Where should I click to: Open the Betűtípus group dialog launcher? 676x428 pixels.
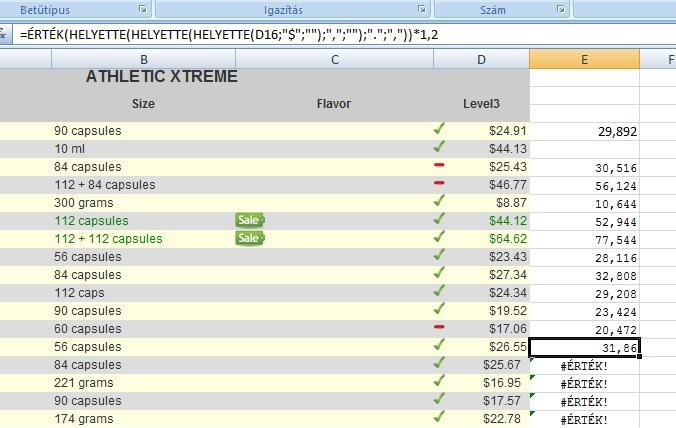tap(143, 9)
